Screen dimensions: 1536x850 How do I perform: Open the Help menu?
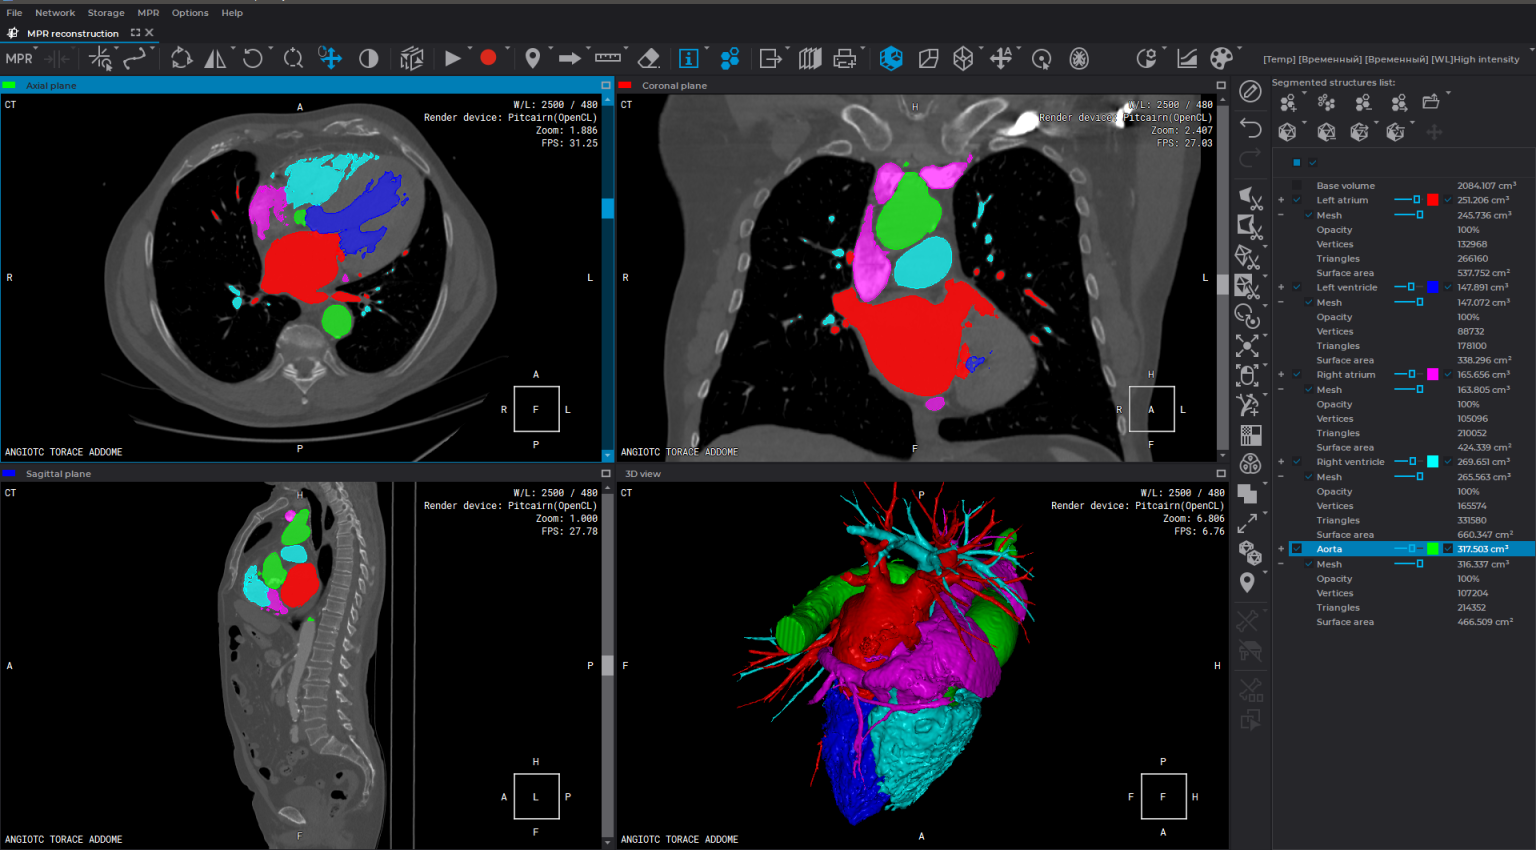click(232, 13)
